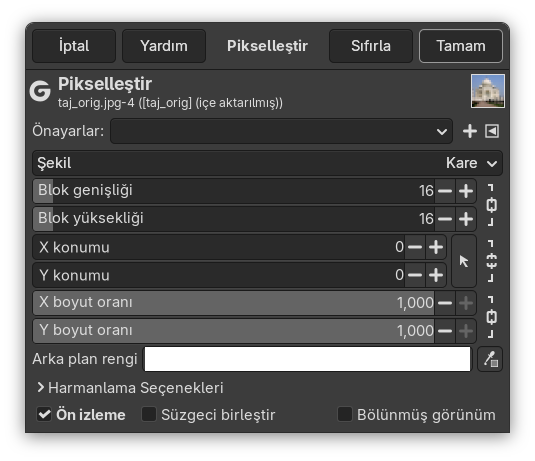Click the GEGL G logo icon
Screen dimensions: 535x461
(x=40, y=91)
